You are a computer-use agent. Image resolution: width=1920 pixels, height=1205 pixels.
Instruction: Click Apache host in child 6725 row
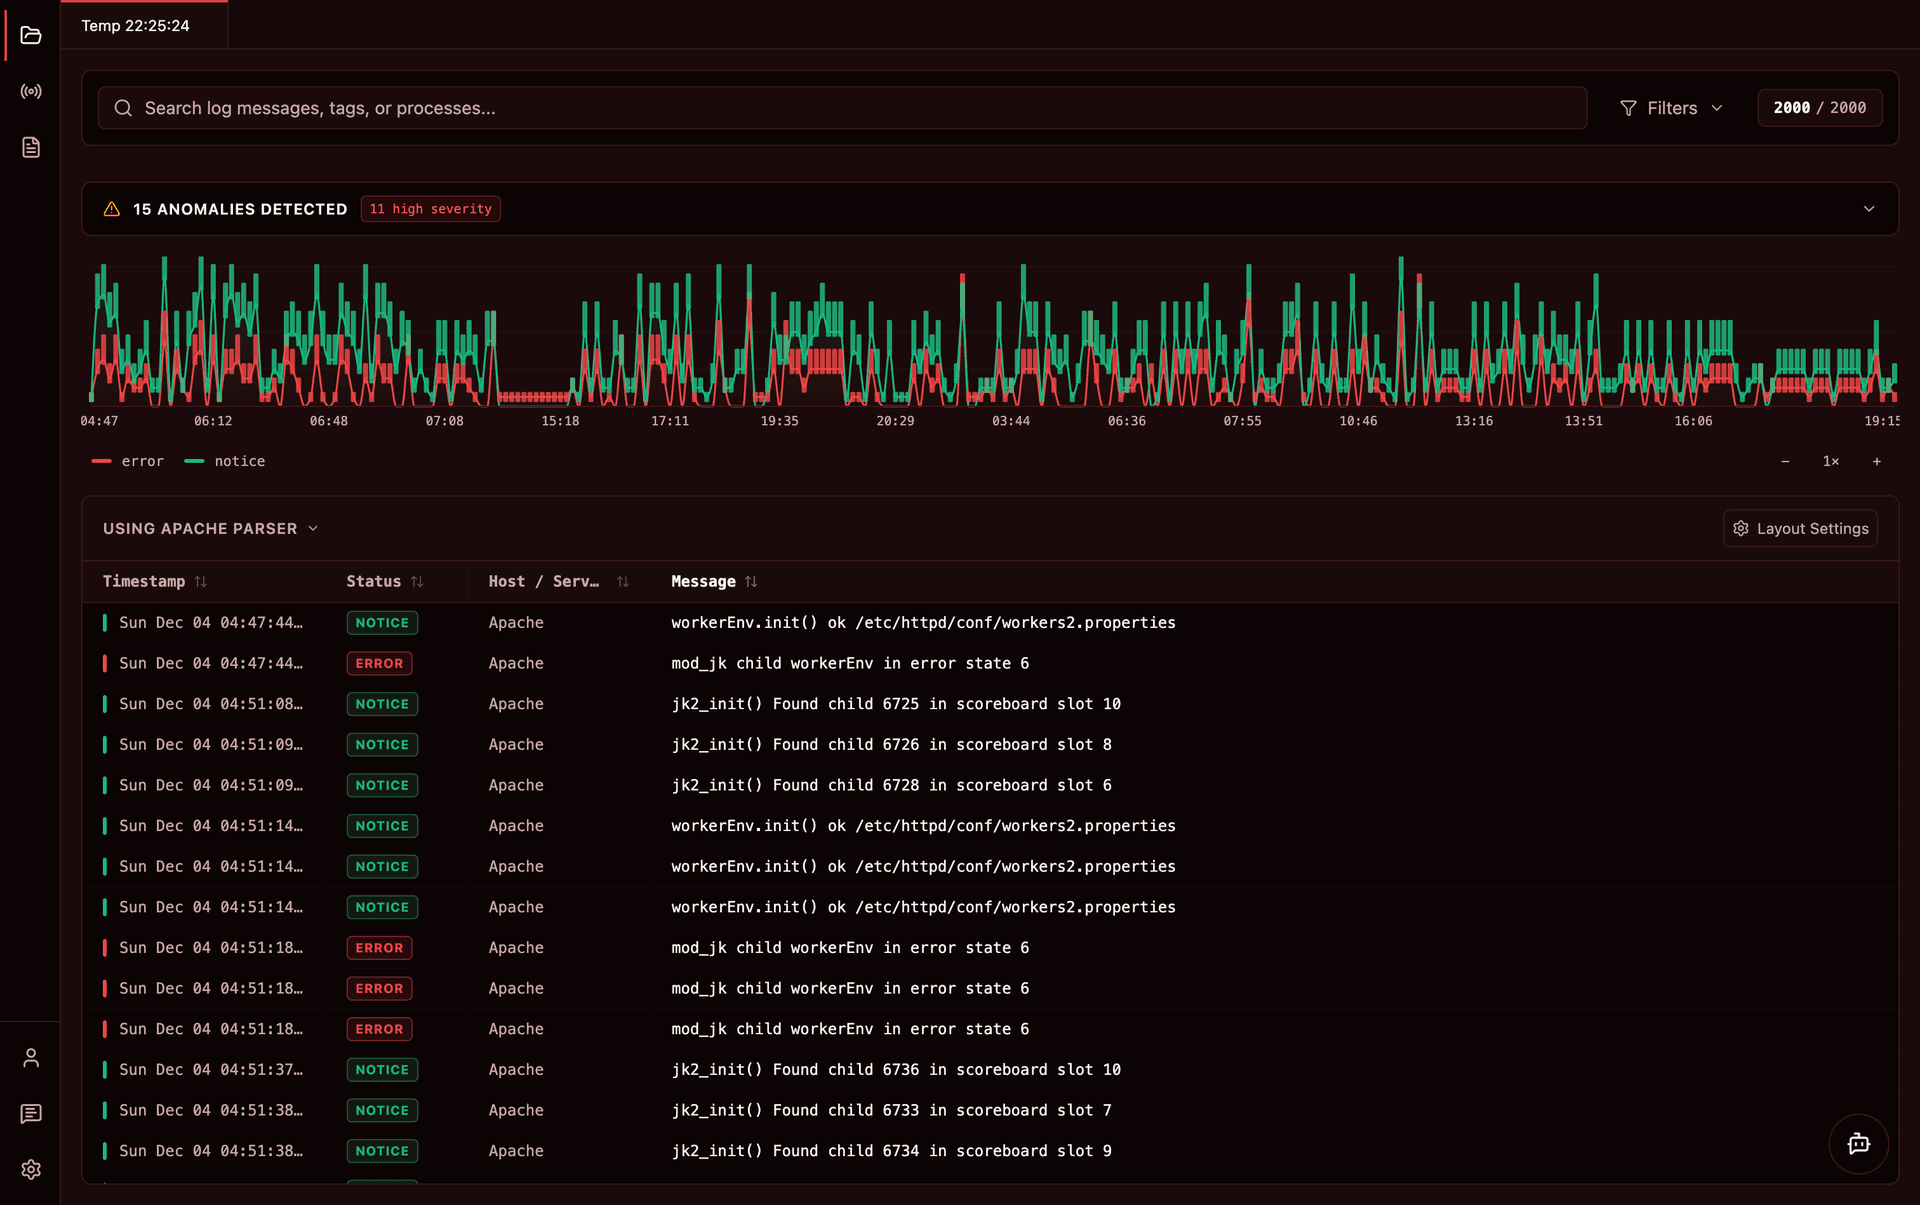516,704
